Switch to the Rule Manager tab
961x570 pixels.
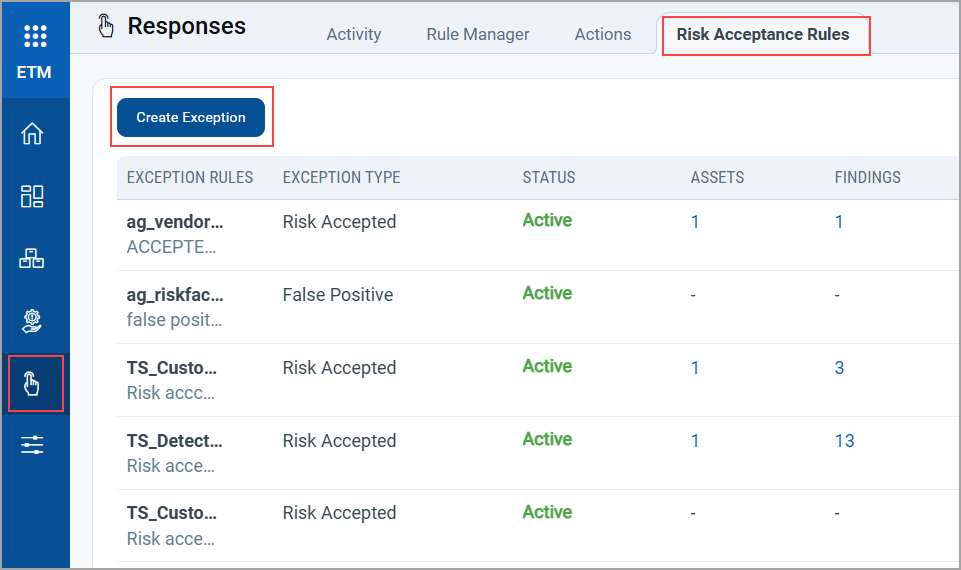tap(477, 34)
